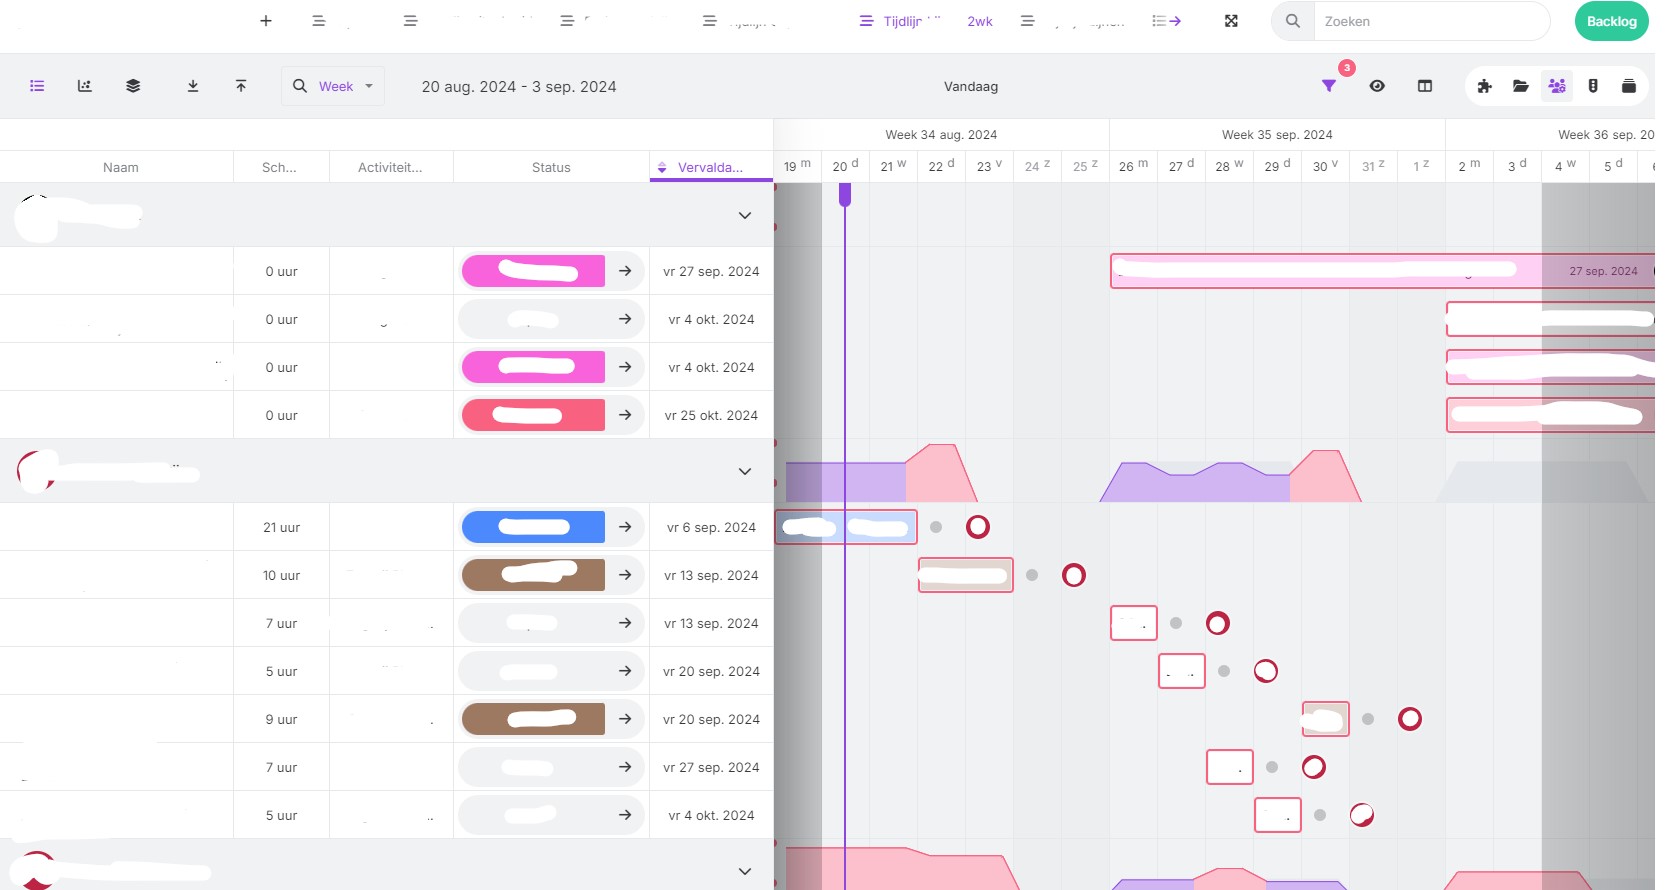
Task: Click the Vandaag button
Action: pos(971,86)
